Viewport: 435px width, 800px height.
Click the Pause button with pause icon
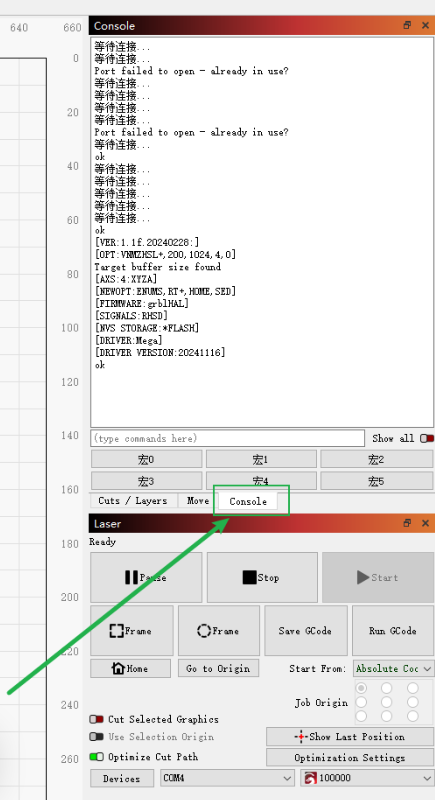(146, 578)
